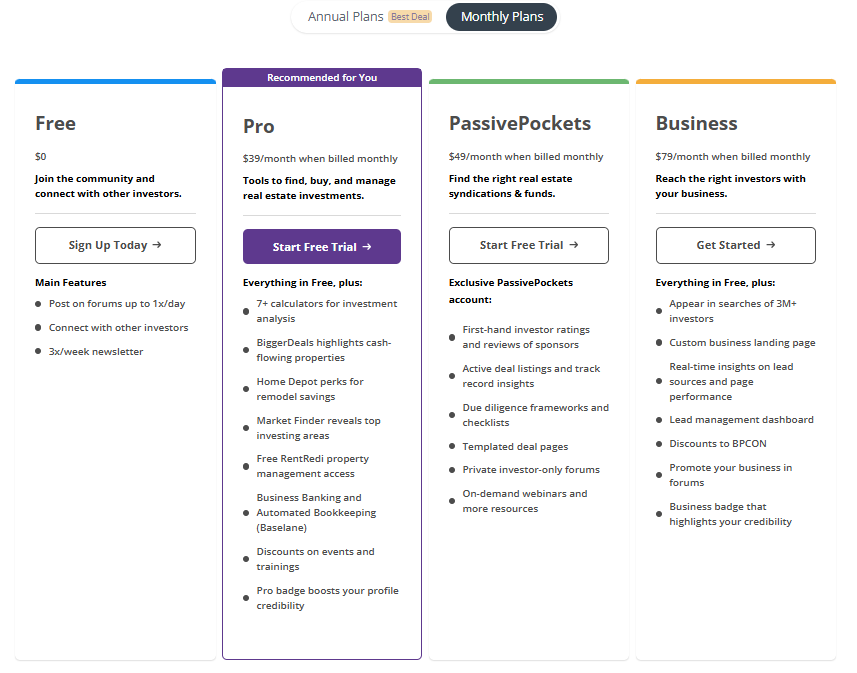
Task: Click the Sign Up Today button
Action: (x=115, y=245)
